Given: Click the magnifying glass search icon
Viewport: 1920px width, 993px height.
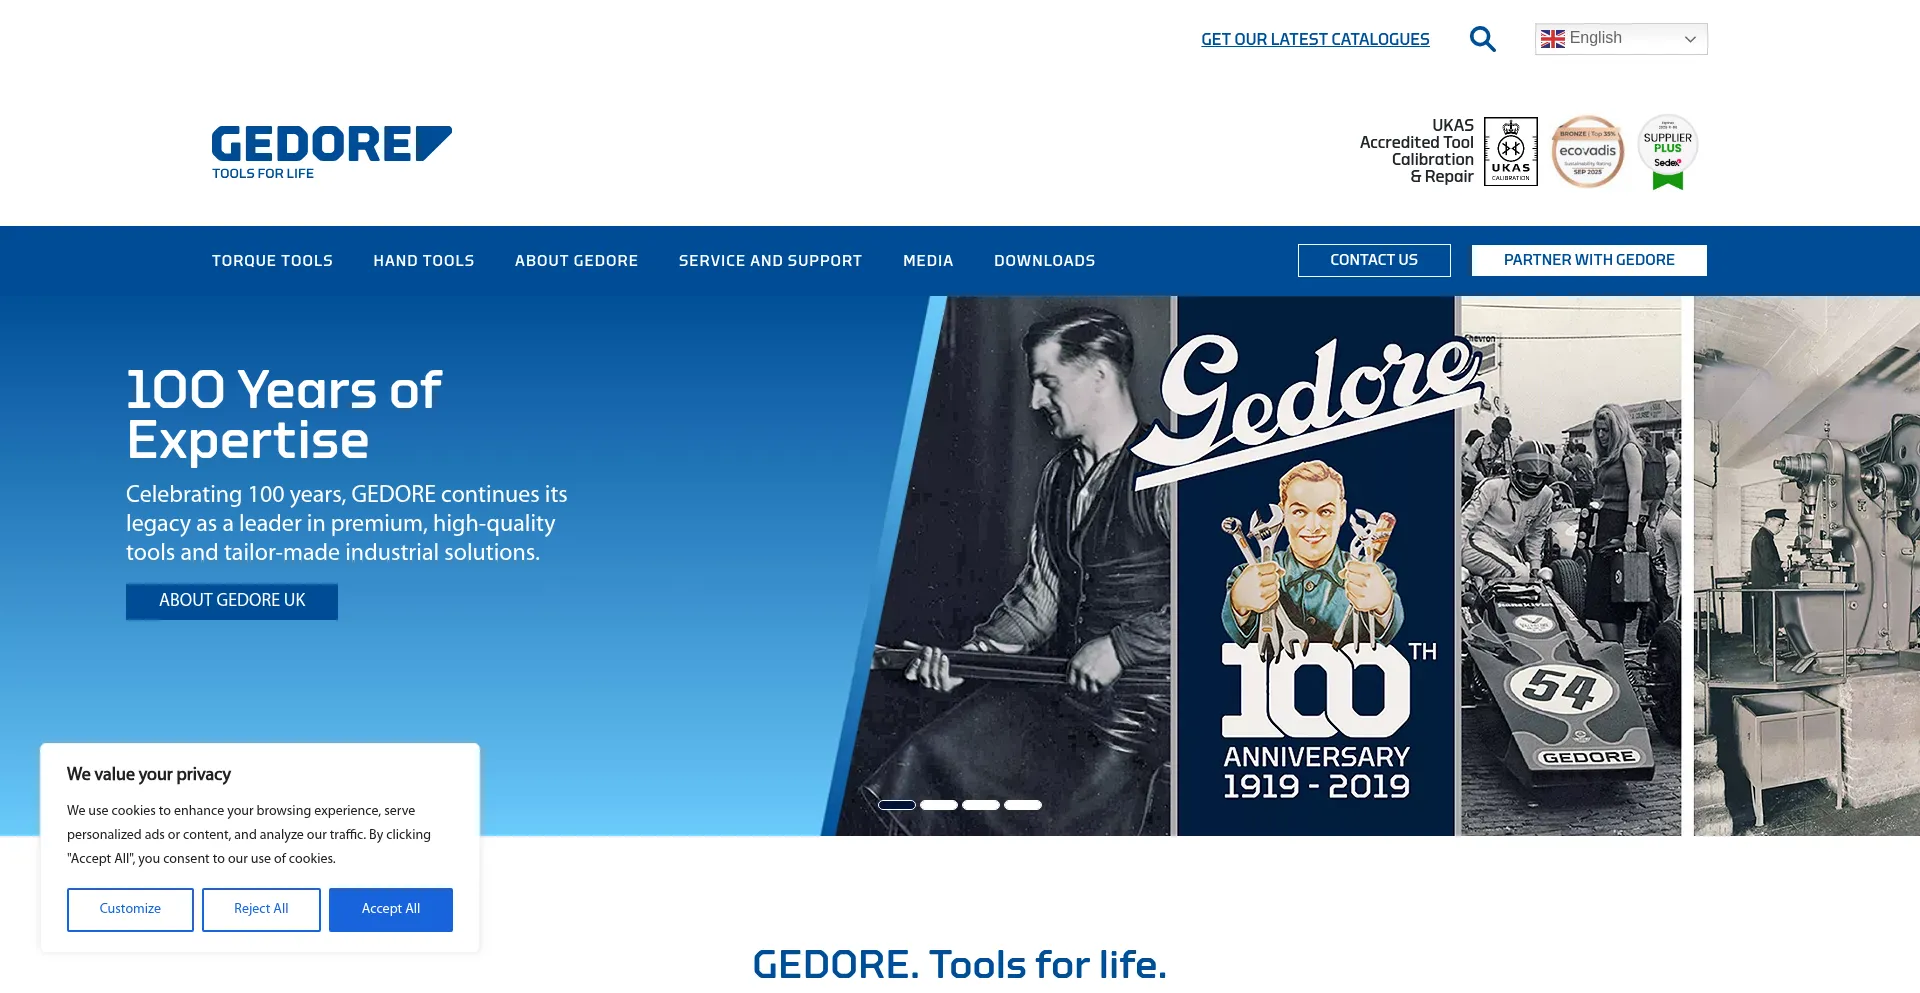Looking at the screenshot, I should (1482, 39).
